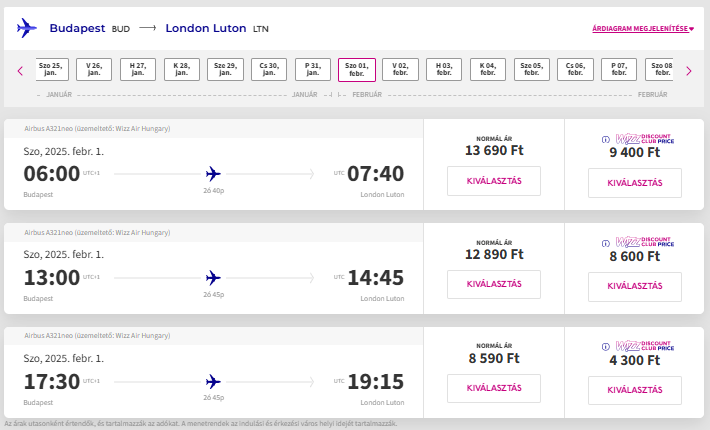Choose discount club 4 300 Ft Kiválasztás

click(x=635, y=391)
